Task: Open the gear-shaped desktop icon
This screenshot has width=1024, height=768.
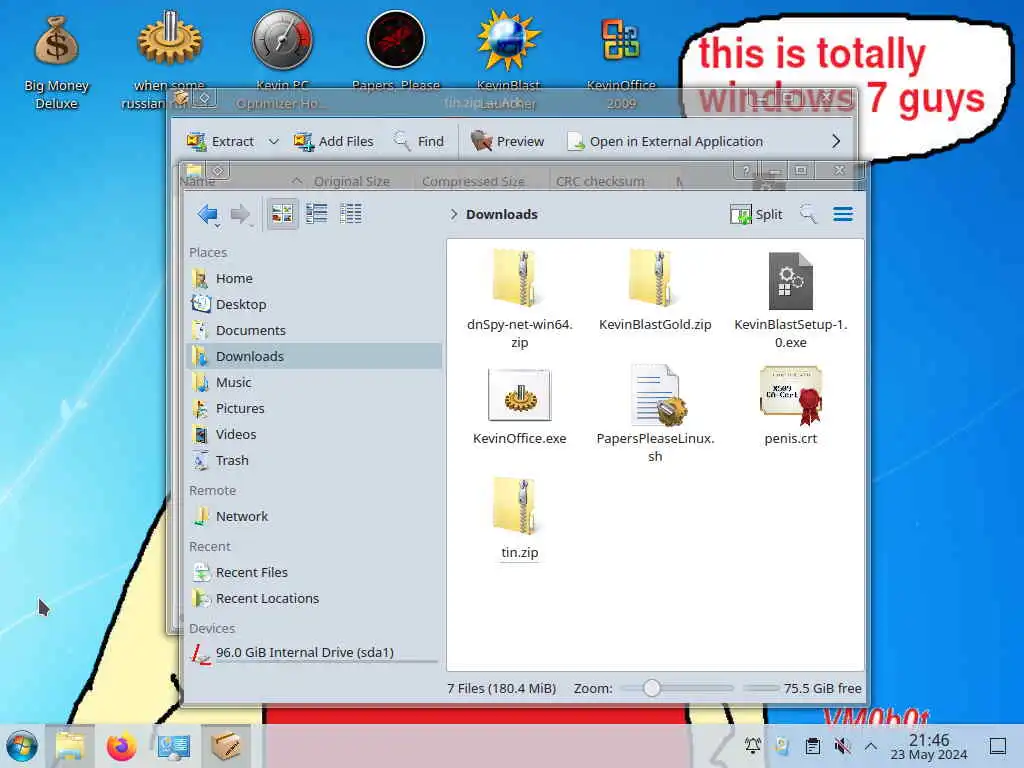Action: click(169, 59)
